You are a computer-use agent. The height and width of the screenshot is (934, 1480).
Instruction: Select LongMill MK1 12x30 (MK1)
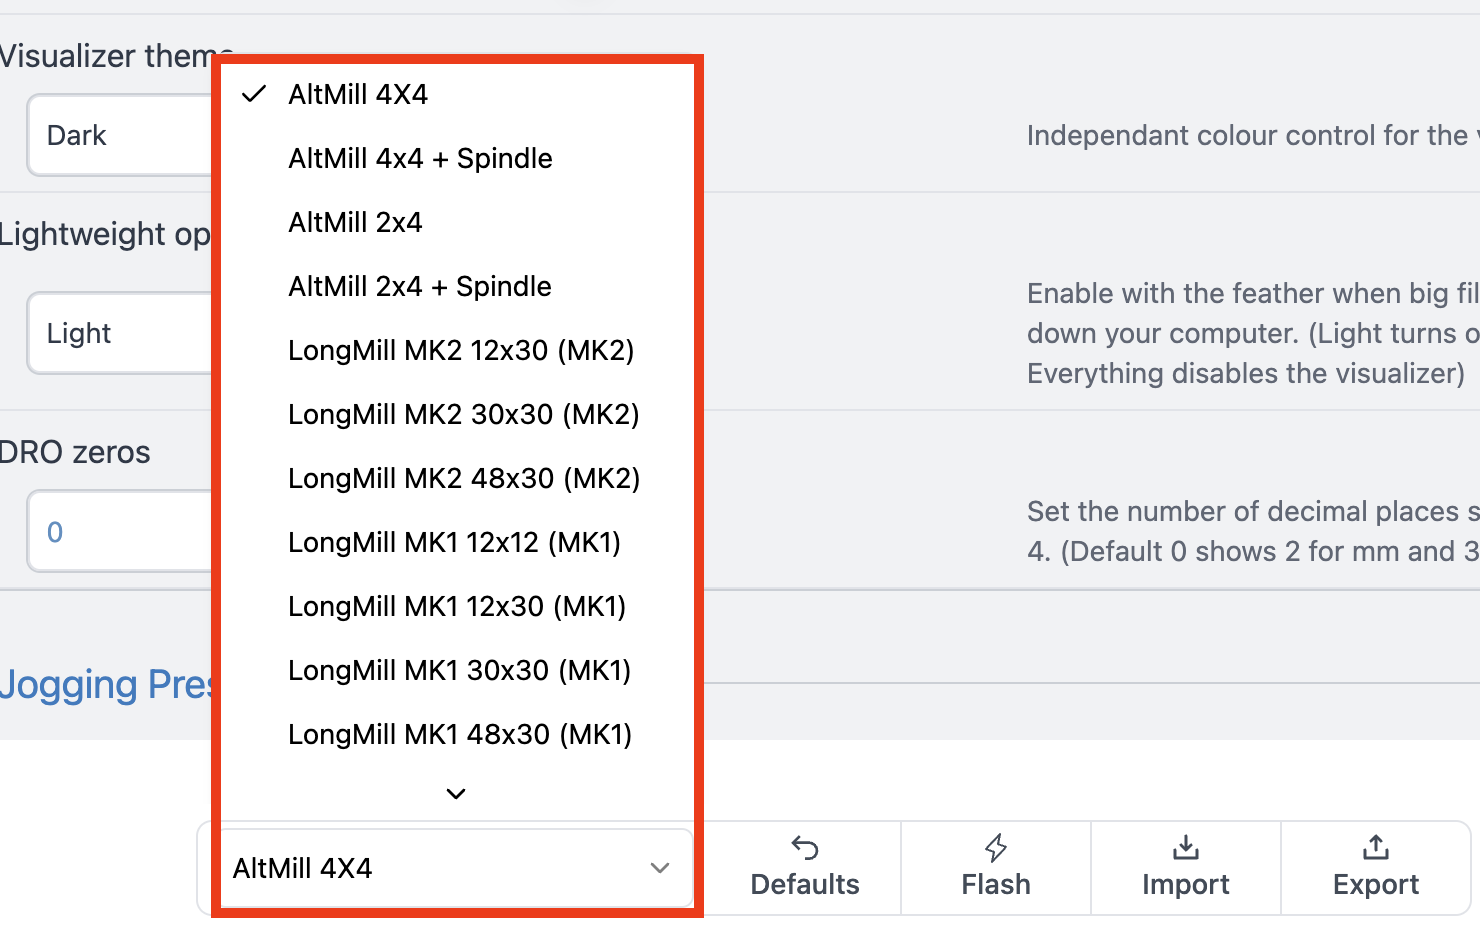point(457,606)
